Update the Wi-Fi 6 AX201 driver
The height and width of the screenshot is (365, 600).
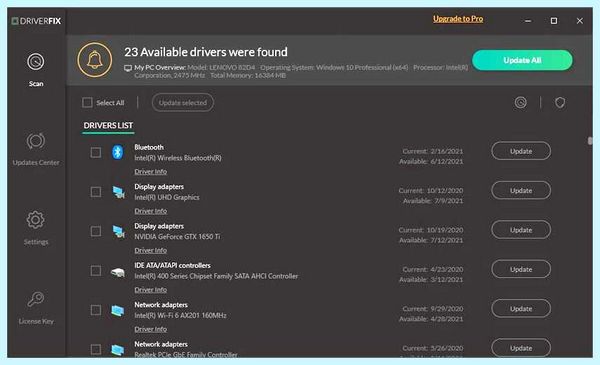coord(521,309)
